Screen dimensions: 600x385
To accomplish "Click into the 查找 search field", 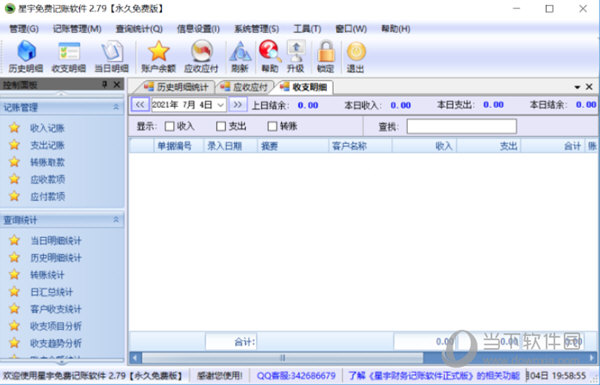I will [x=461, y=126].
